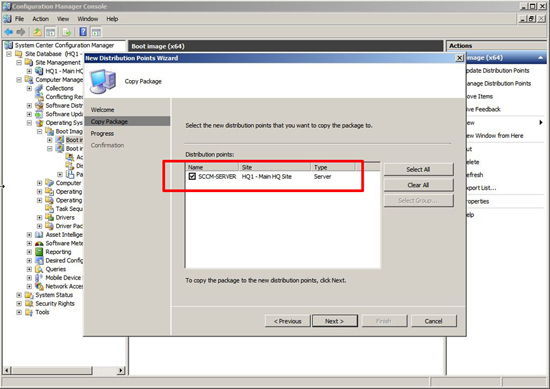Click the System Center Configuration Manager root icon
This screenshot has width=550, height=389.
9,45
